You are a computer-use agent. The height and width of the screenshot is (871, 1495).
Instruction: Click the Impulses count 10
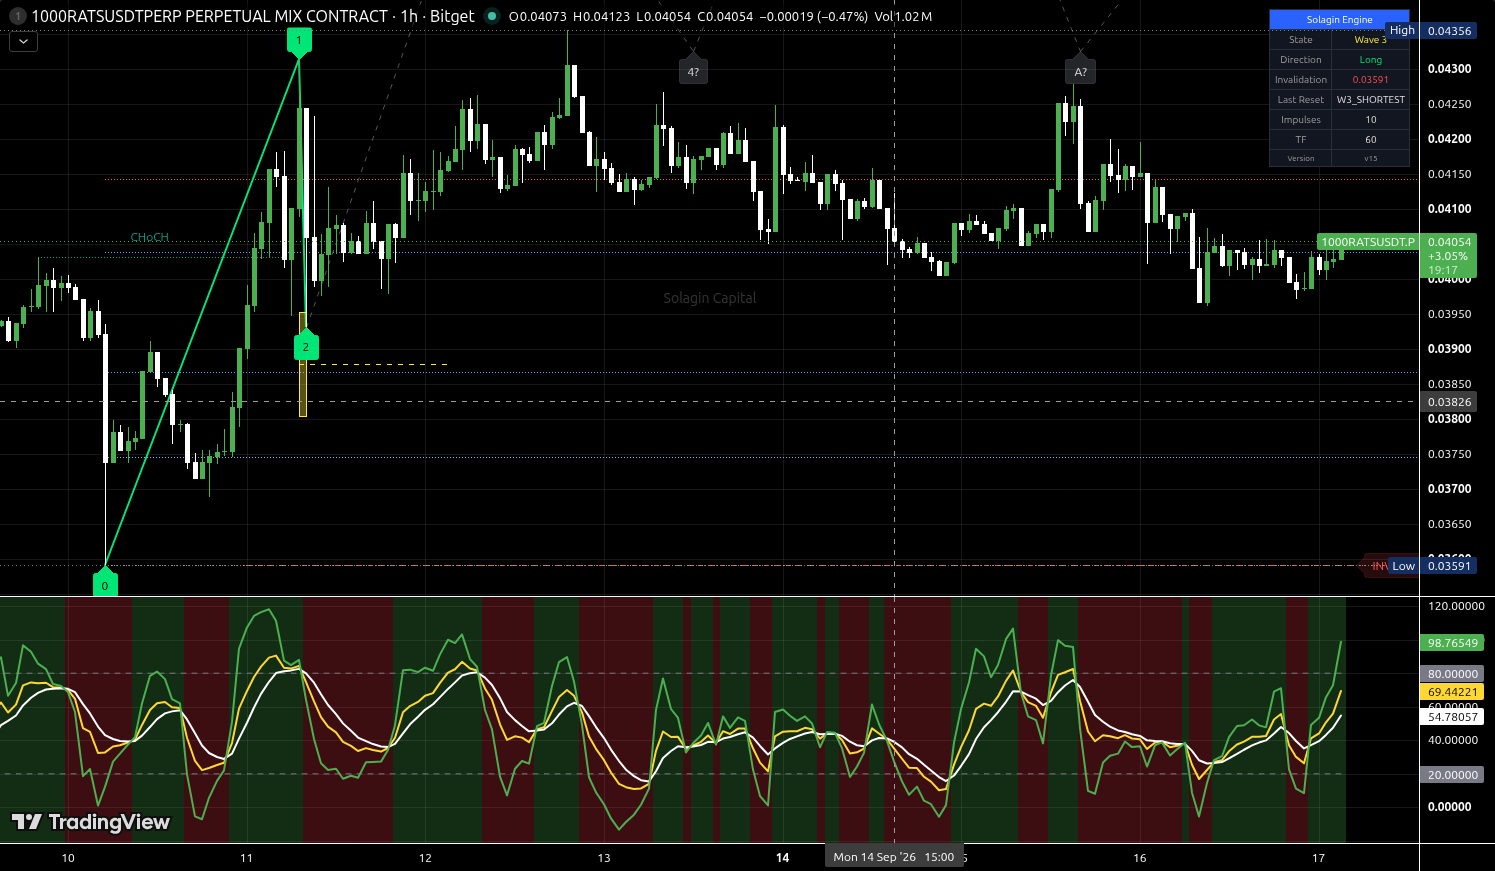tap(1370, 120)
